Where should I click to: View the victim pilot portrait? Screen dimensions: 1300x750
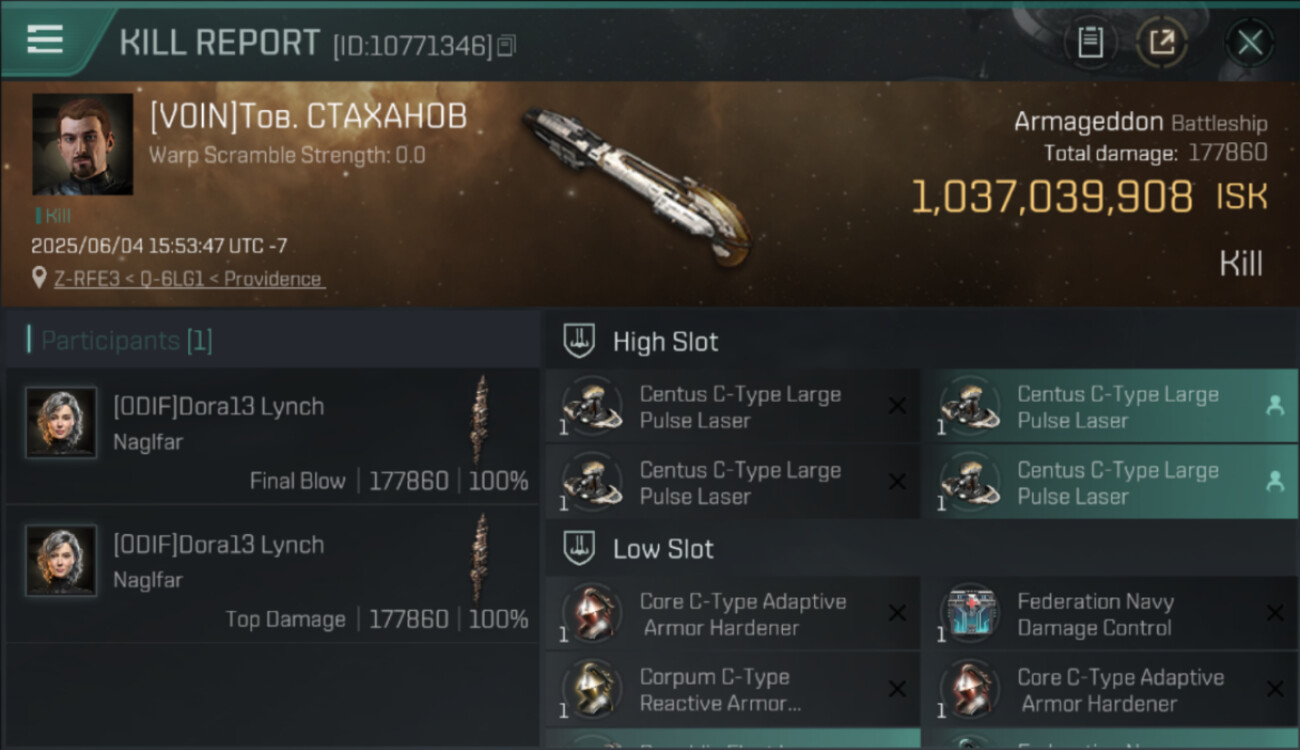coord(83,144)
